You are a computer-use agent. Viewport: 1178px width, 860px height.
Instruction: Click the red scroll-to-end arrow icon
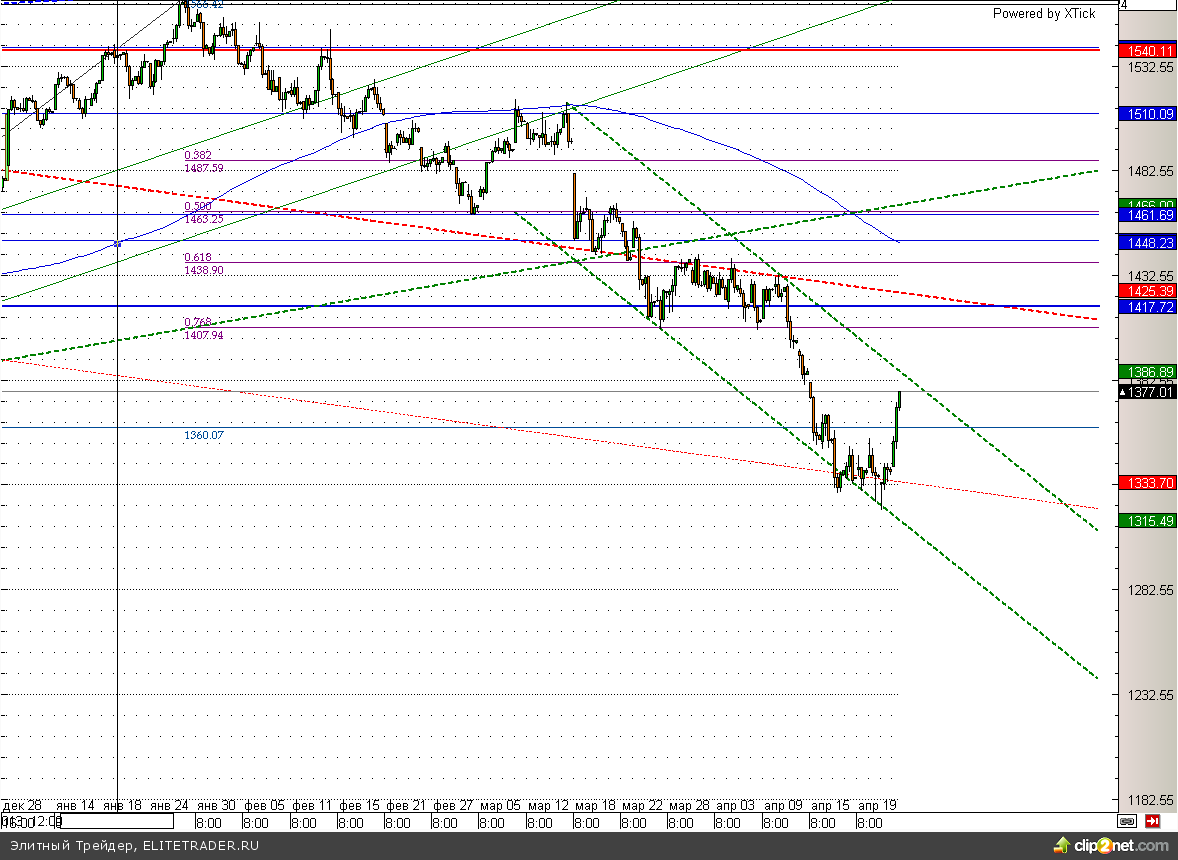click(x=1153, y=821)
